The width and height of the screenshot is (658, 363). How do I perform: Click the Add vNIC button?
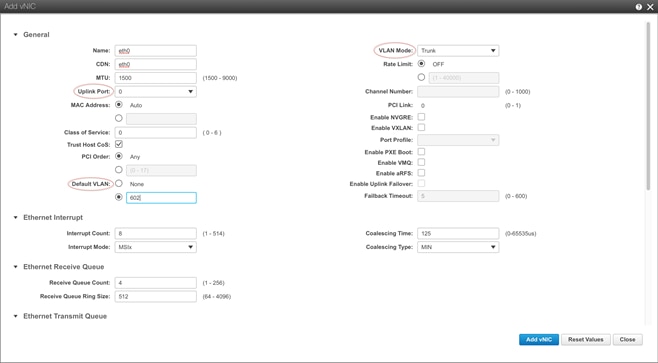539,339
